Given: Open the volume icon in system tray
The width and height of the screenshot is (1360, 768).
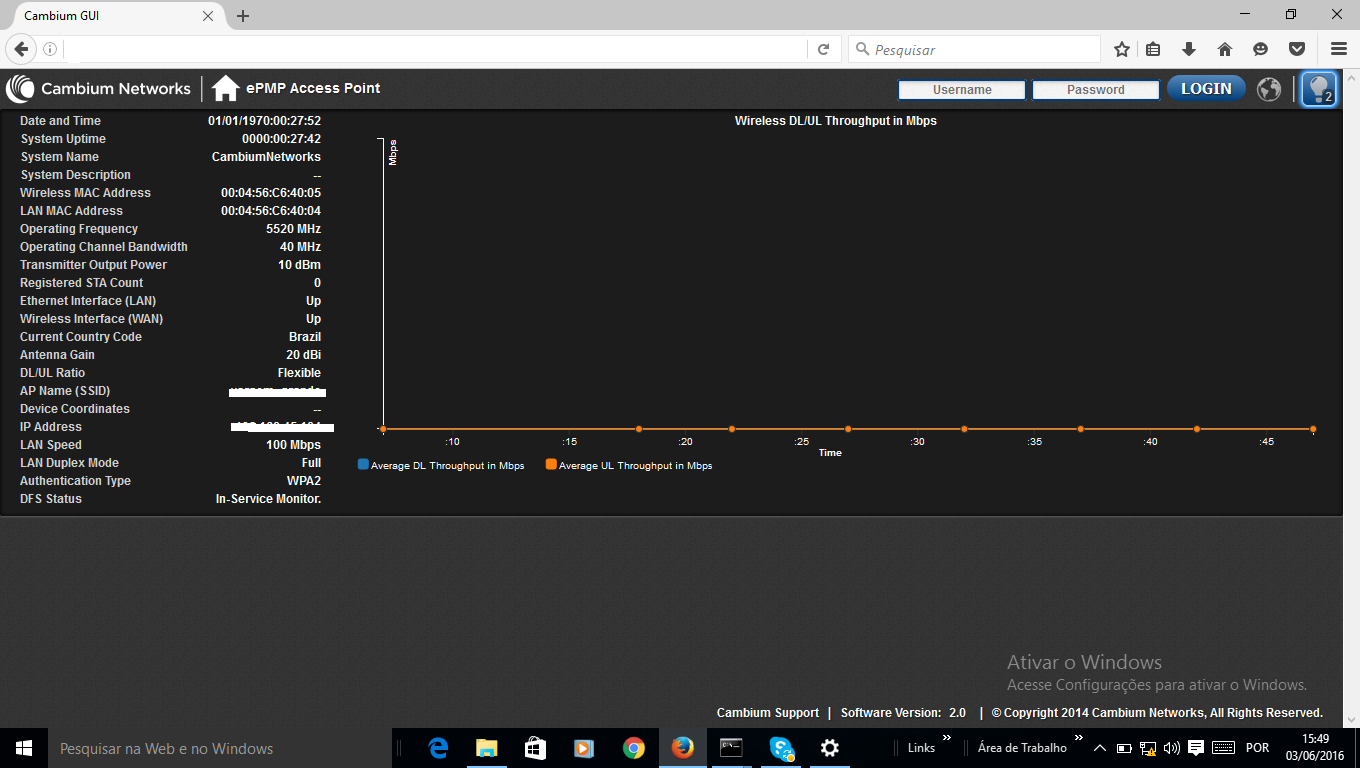Looking at the screenshot, I should (1172, 748).
